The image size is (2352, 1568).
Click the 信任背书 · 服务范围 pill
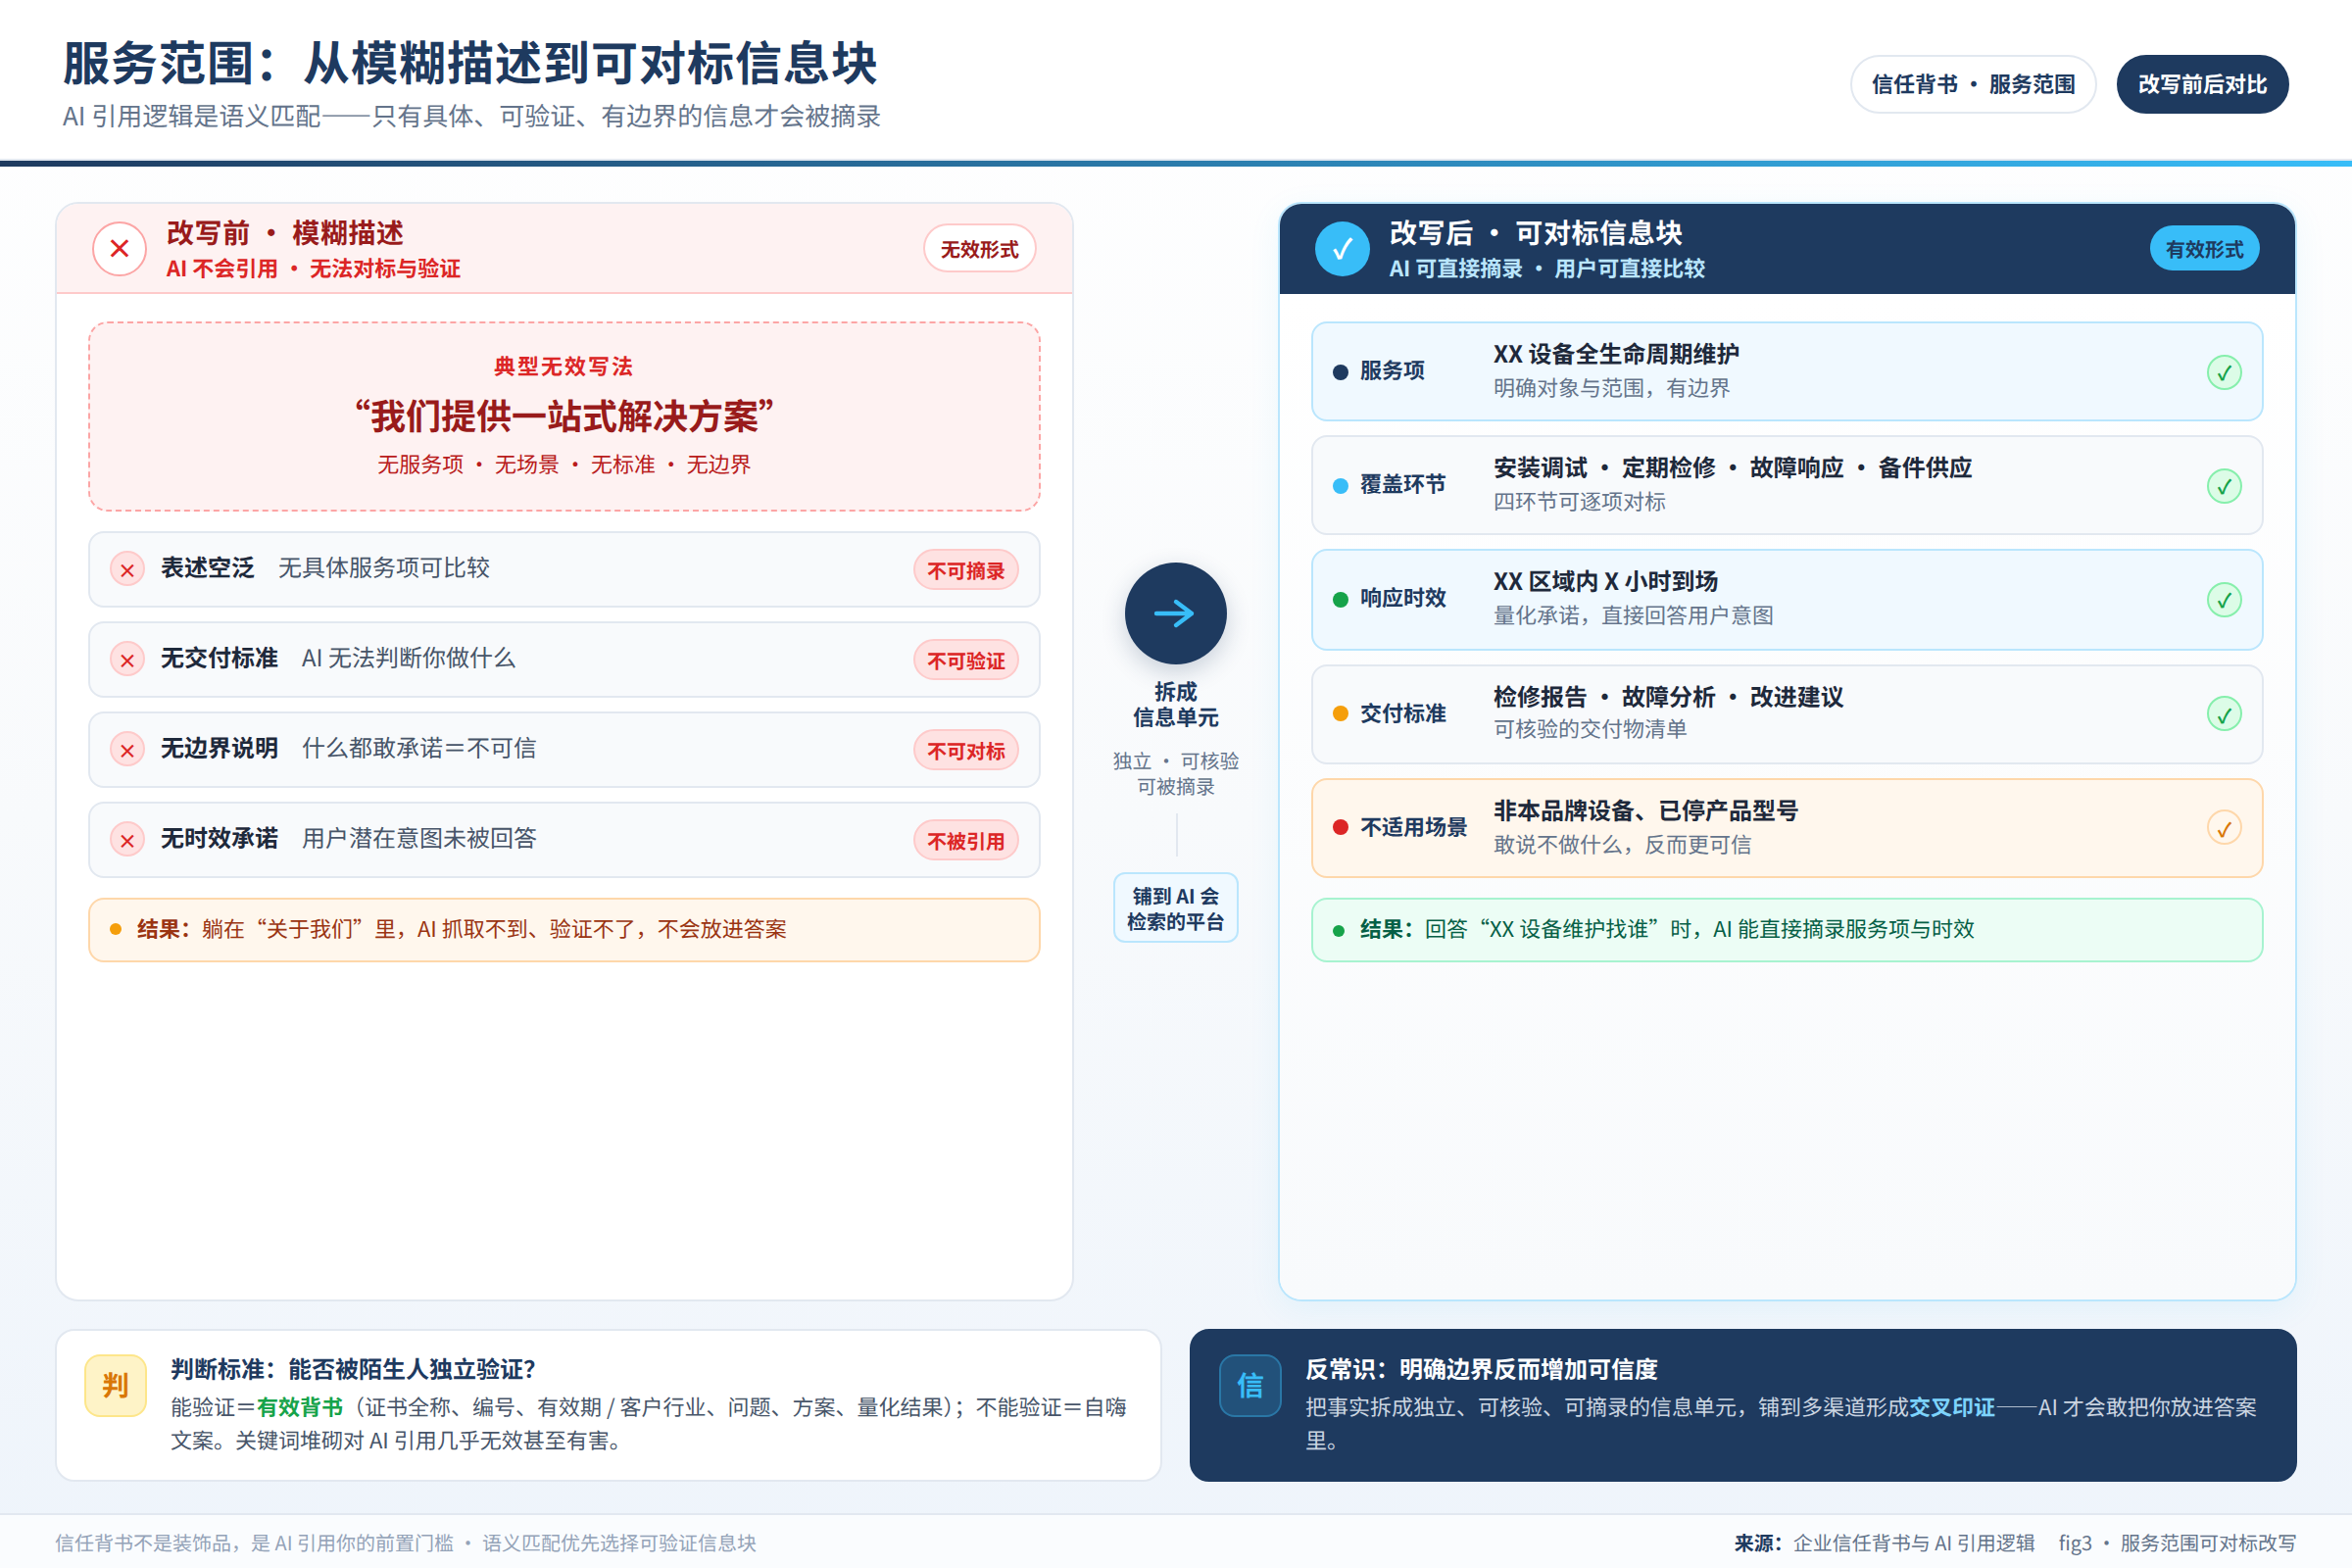pyautogui.click(x=1973, y=84)
